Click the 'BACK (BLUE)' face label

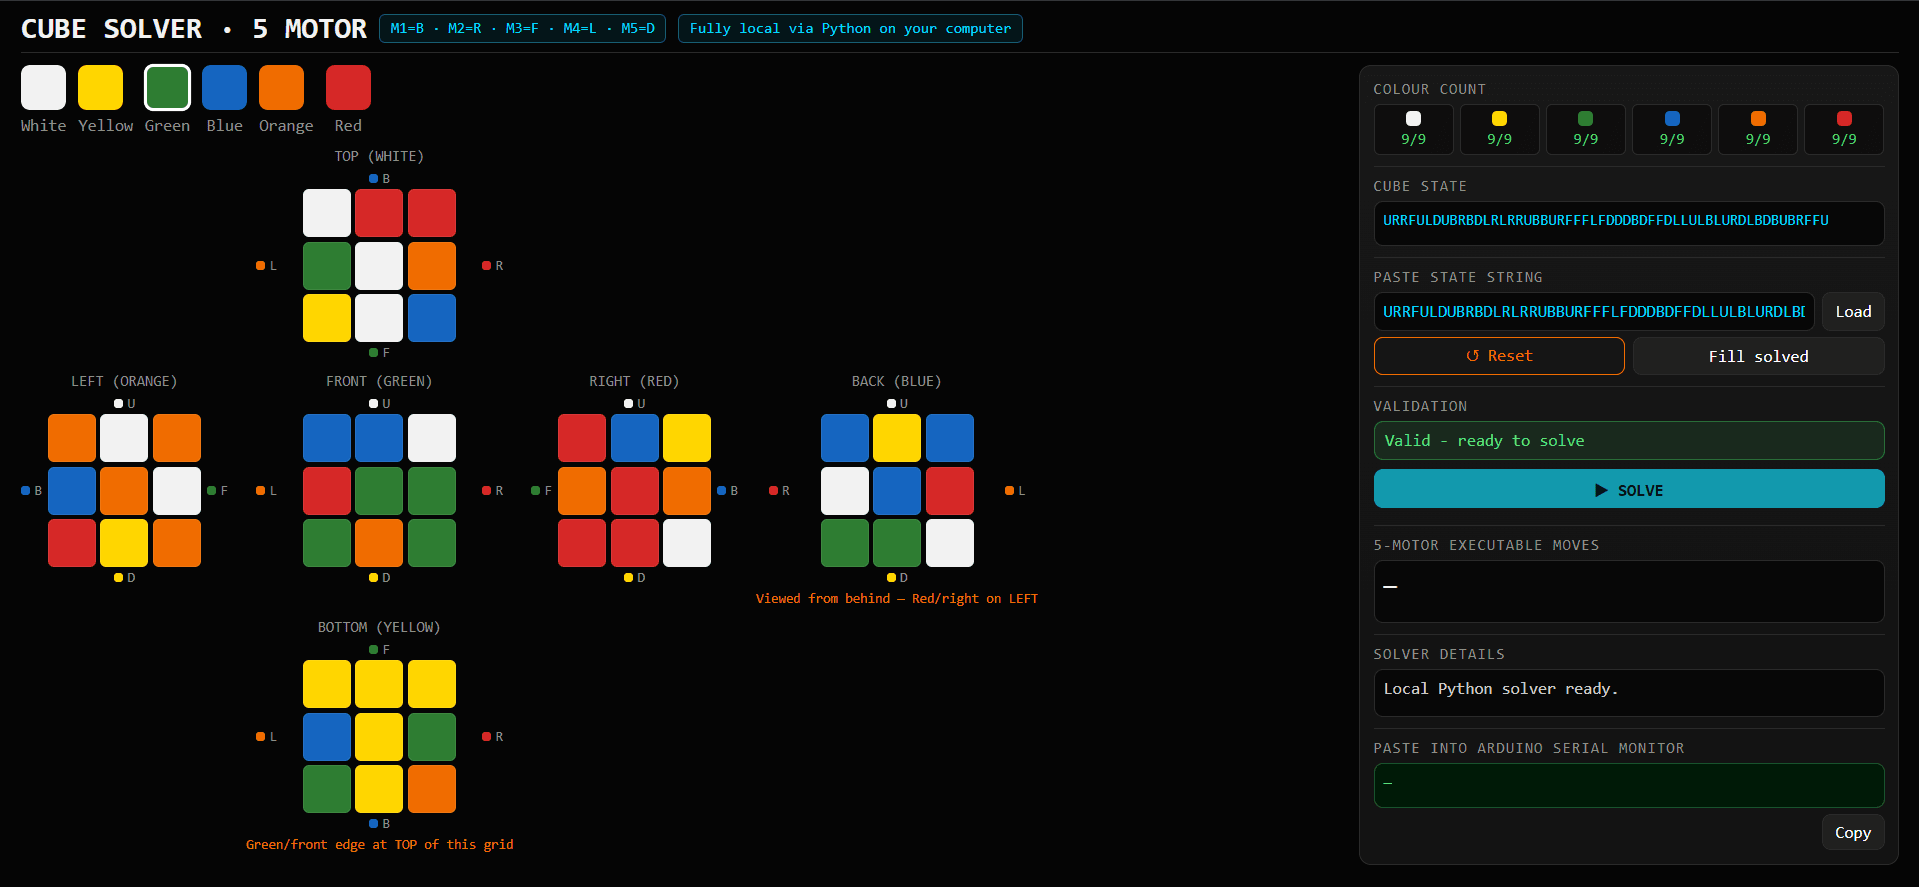[897, 381]
